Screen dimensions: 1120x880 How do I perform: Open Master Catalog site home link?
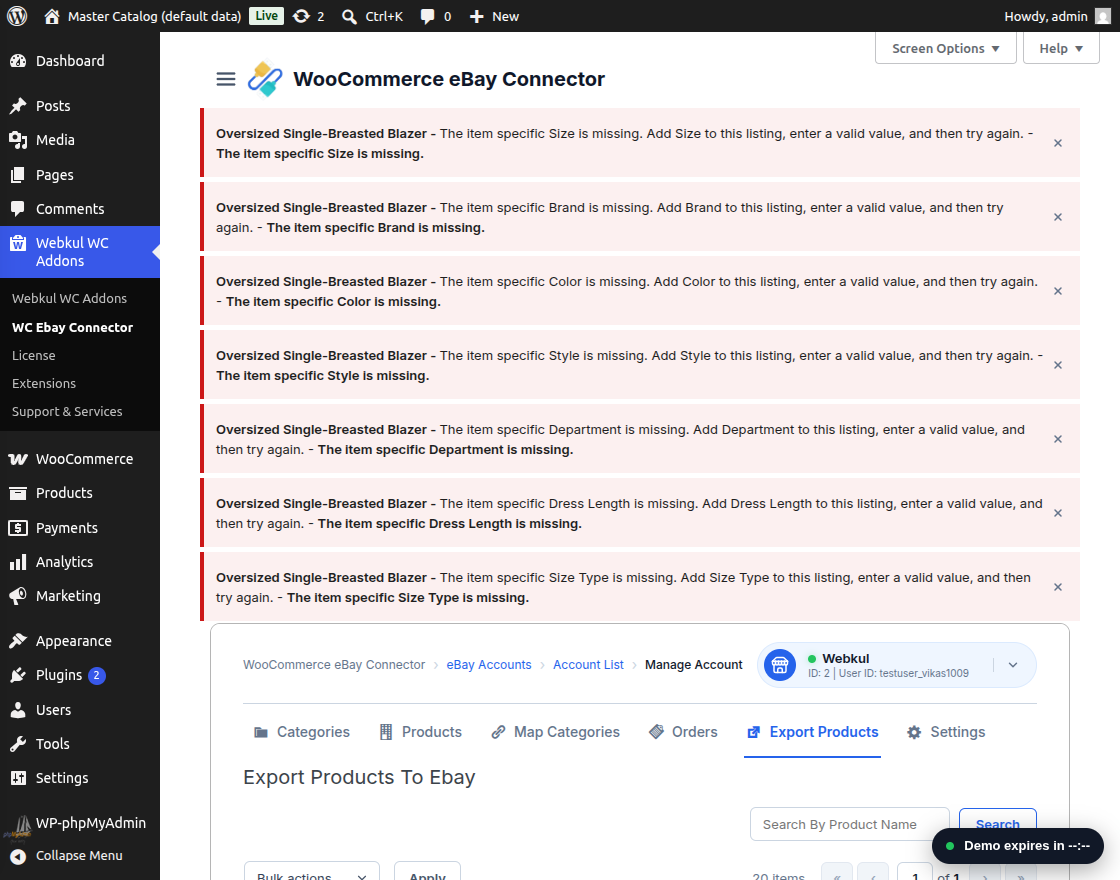[x=142, y=16]
